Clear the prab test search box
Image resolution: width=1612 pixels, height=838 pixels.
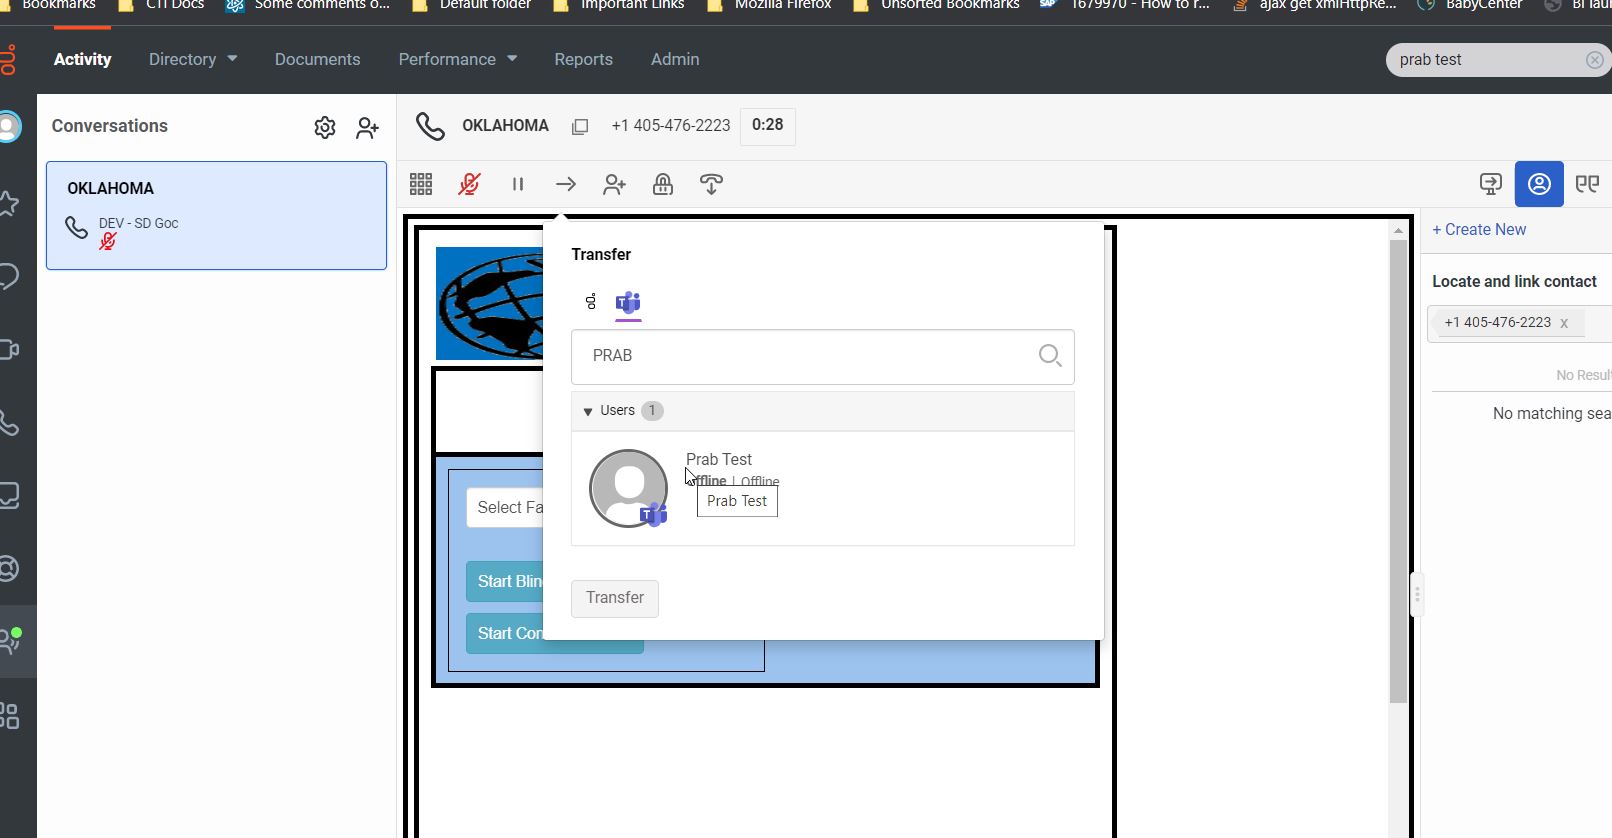1595,60
